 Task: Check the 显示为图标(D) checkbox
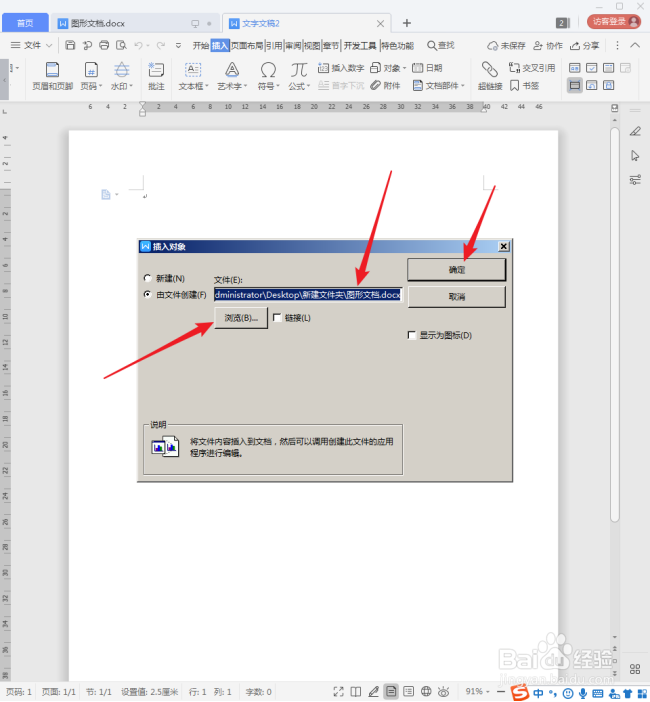click(412, 335)
